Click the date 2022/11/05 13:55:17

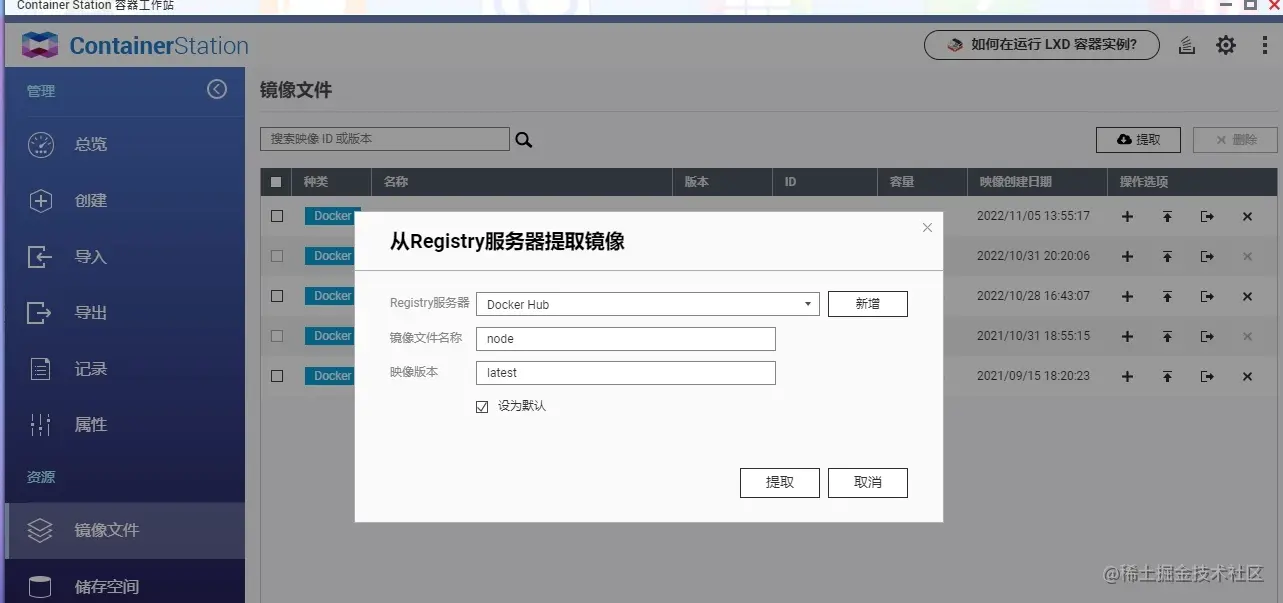click(x=1033, y=216)
